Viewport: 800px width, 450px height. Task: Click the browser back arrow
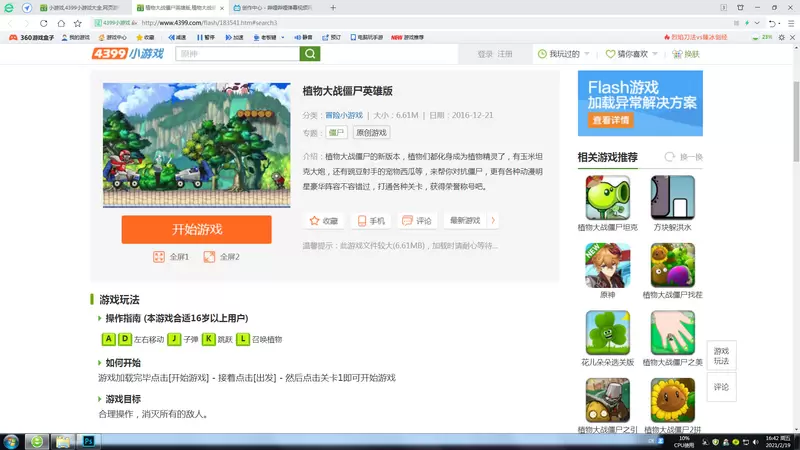click(11, 23)
